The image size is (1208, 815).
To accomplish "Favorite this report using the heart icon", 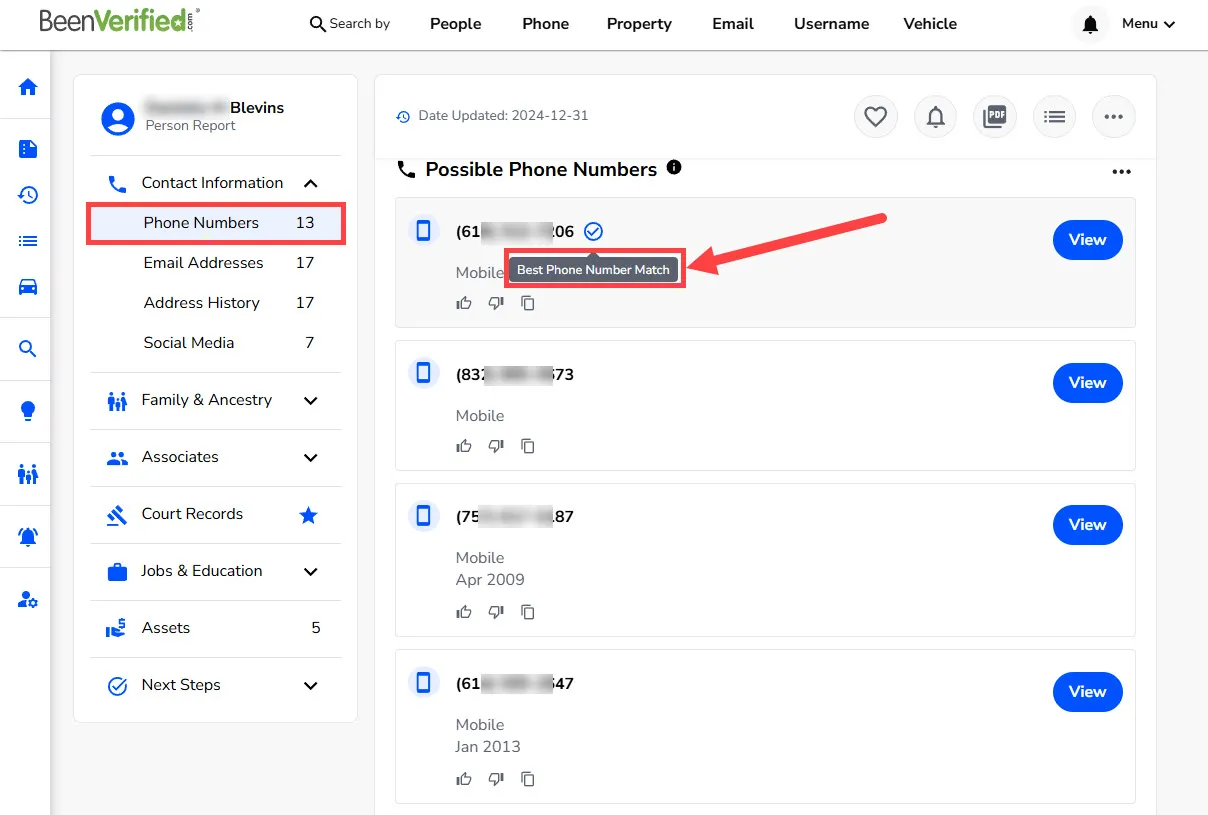I will point(875,116).
